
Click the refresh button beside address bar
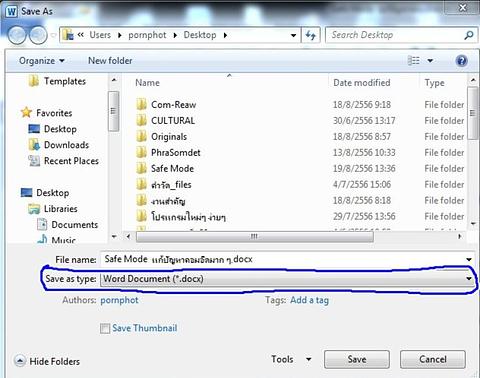point(311,35)
